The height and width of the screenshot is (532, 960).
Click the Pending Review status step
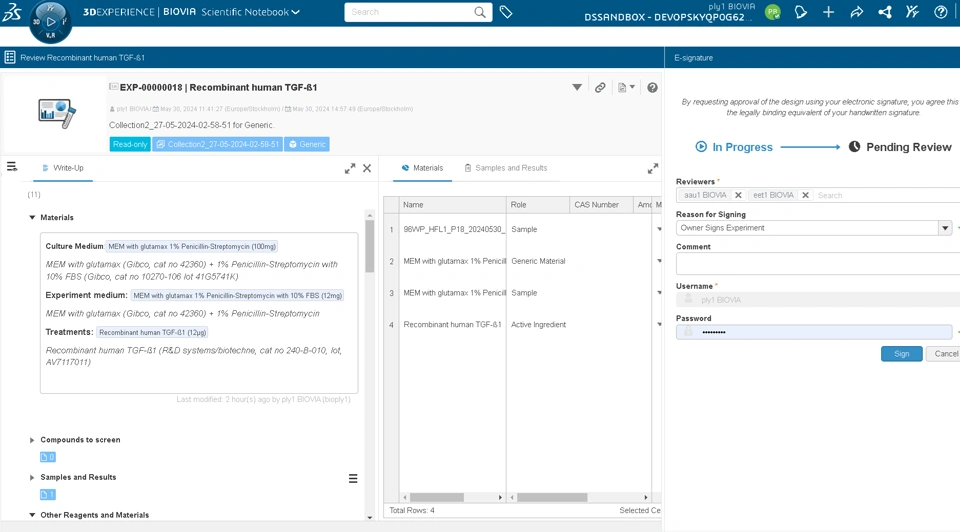(899, 147)
